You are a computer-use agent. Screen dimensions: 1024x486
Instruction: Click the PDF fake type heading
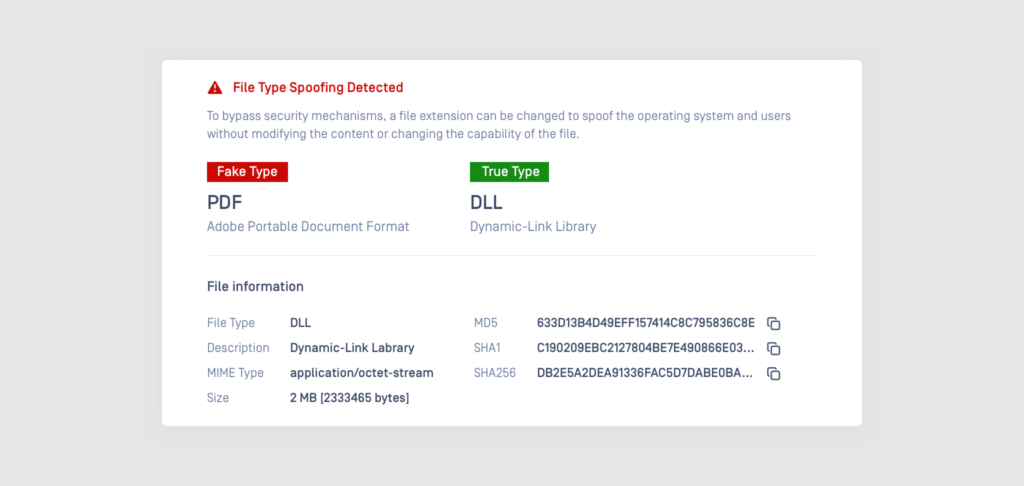225,203
